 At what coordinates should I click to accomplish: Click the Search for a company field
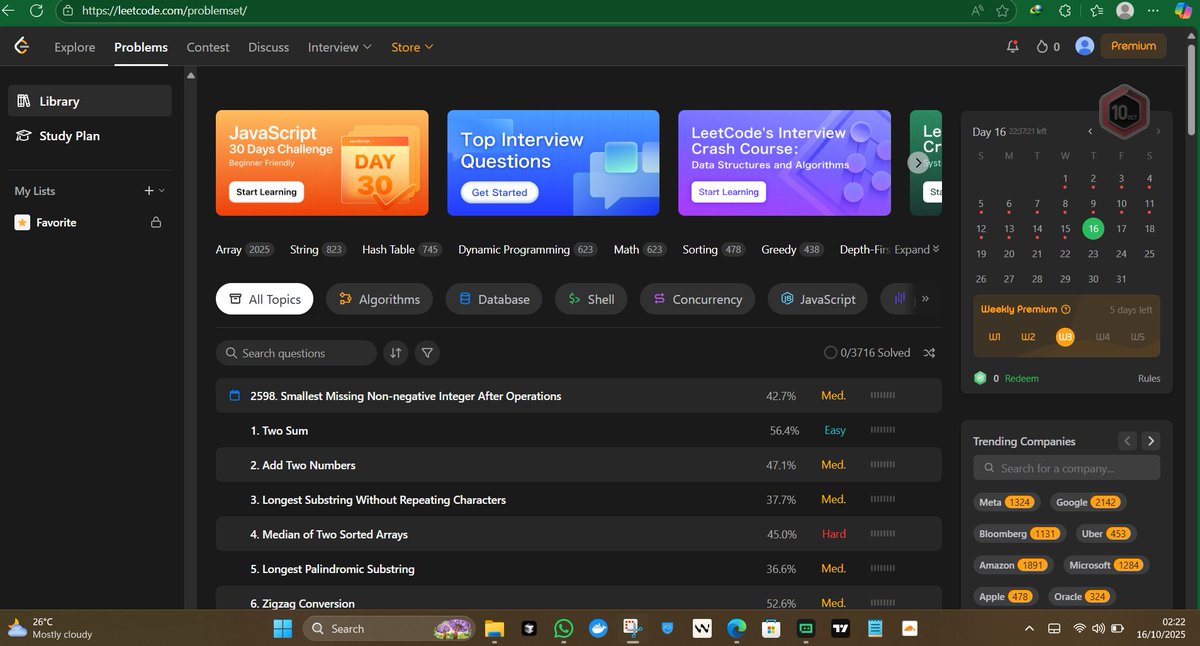1067,468
